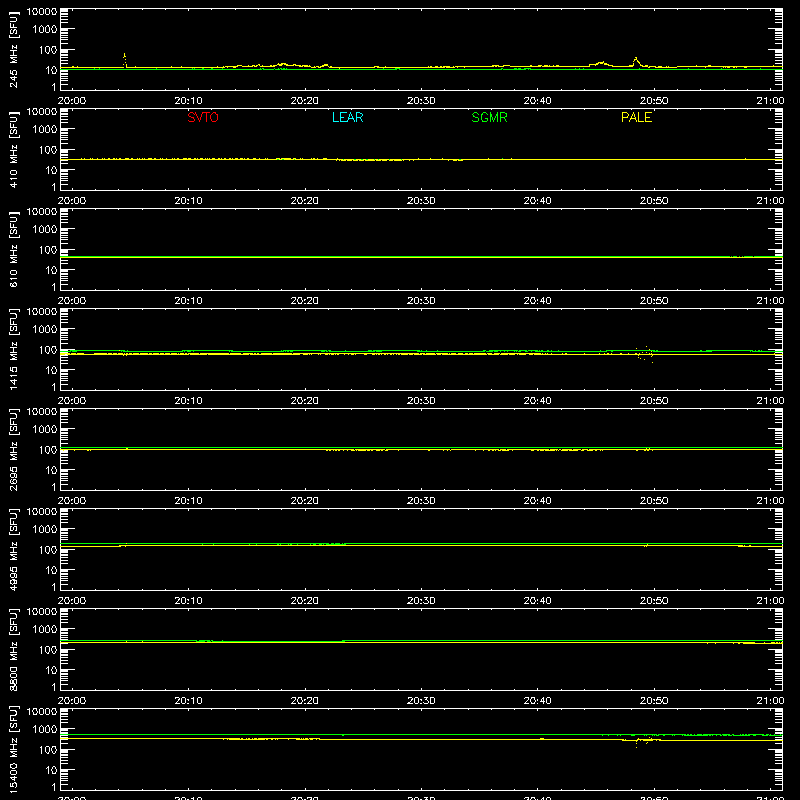This screenshot has height=800, width=800.
Task: Click 20:40 time label under 2695 MHz plot
Action: 537,501
